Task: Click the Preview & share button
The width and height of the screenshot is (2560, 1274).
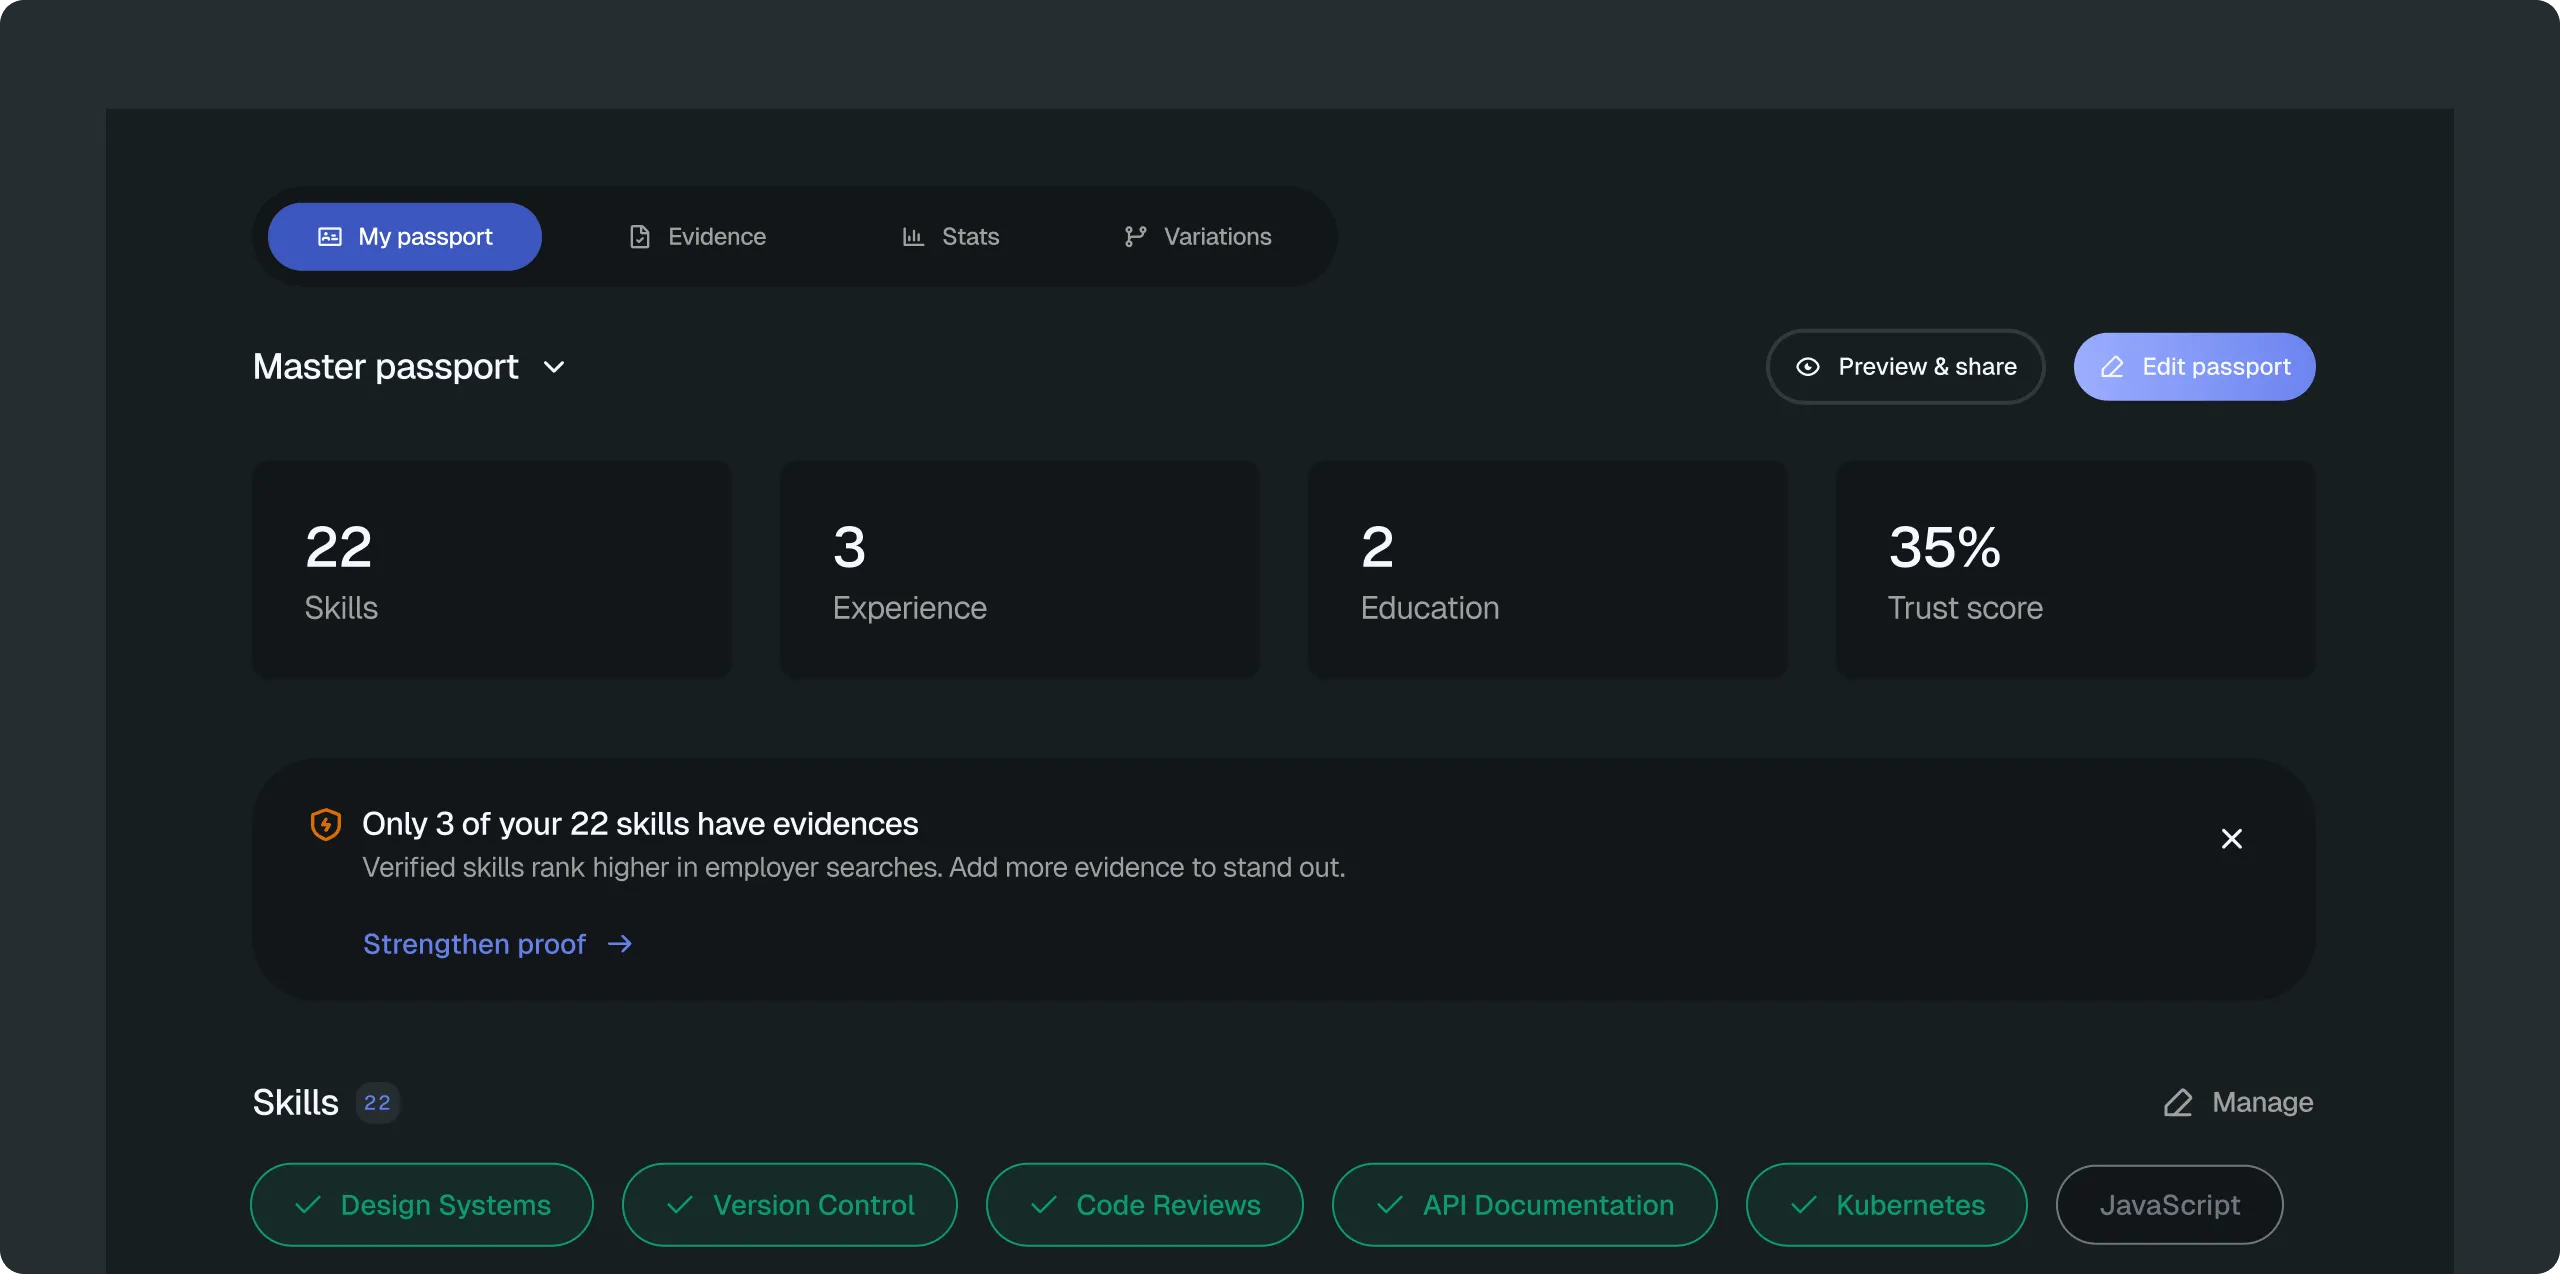Action: 1906,367
